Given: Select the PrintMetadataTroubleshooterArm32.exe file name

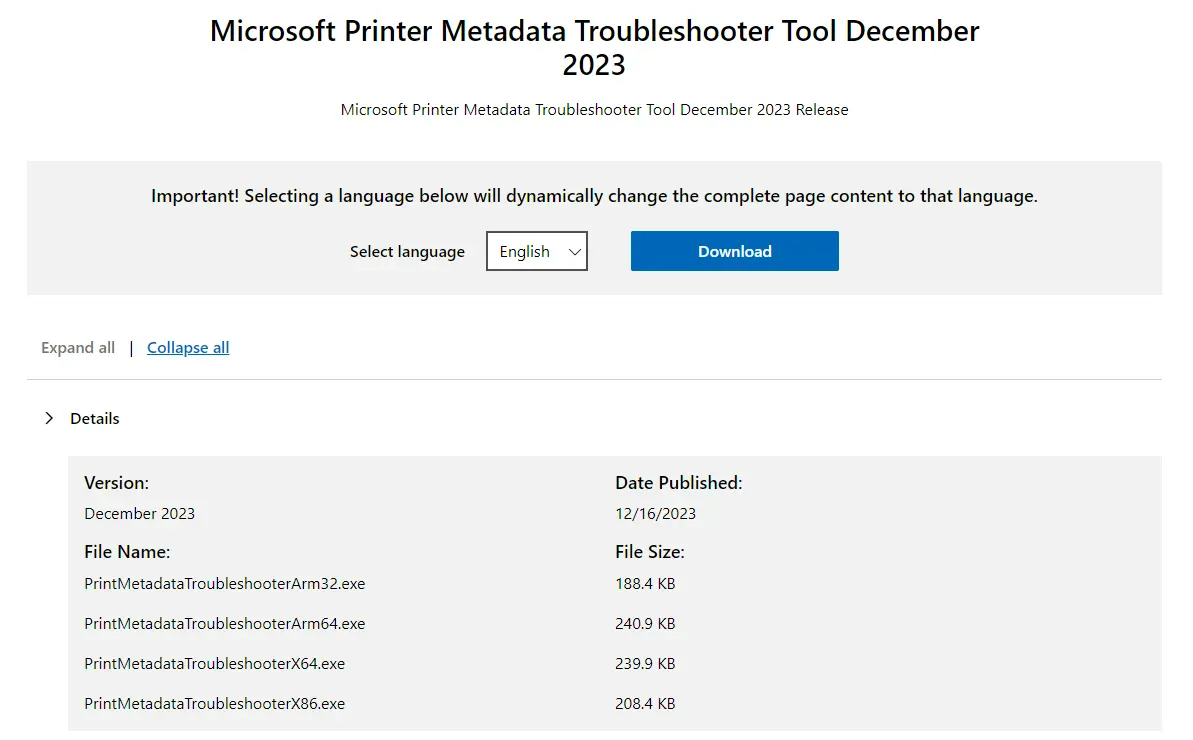Looking at the screenshot, I should point(224,583).
